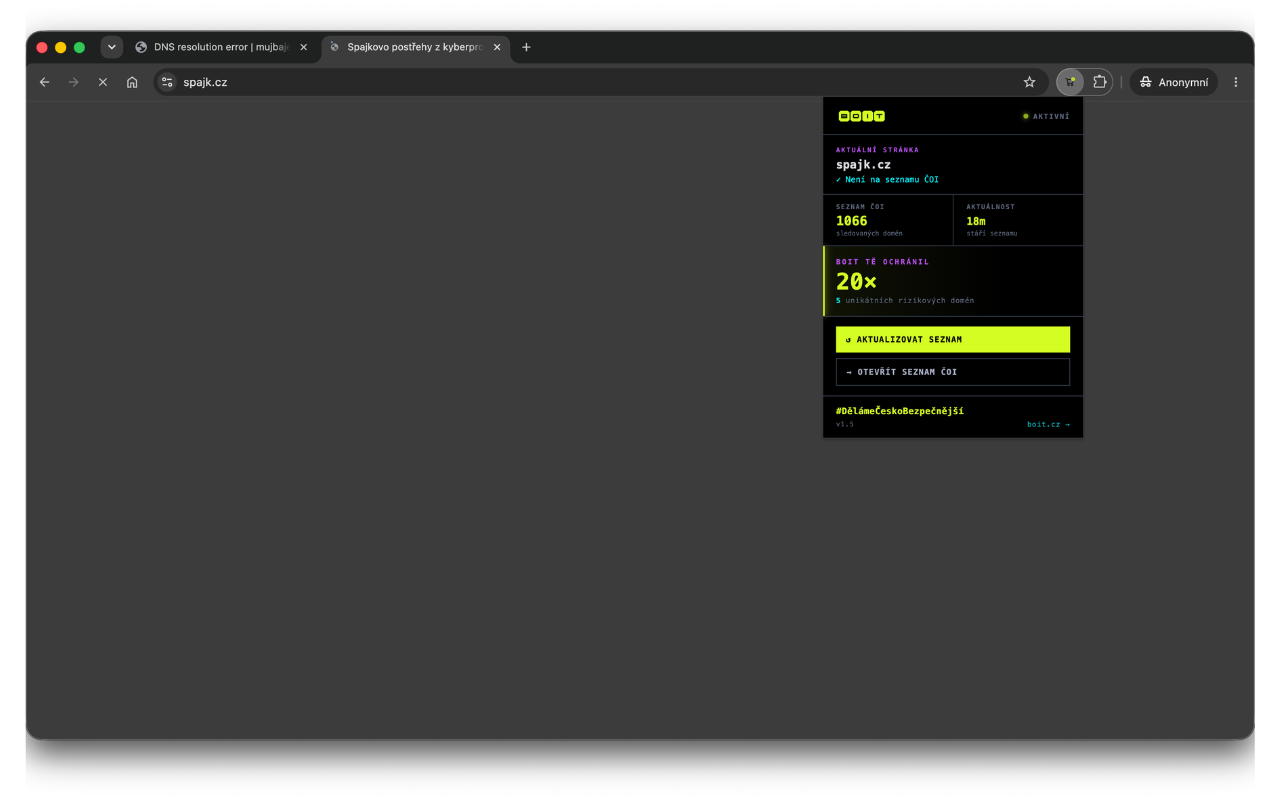Click 'Není na seznamu ČOI' status text
Image resolution: width=1280 pixels, height=800 pixels.
(888, 180)
